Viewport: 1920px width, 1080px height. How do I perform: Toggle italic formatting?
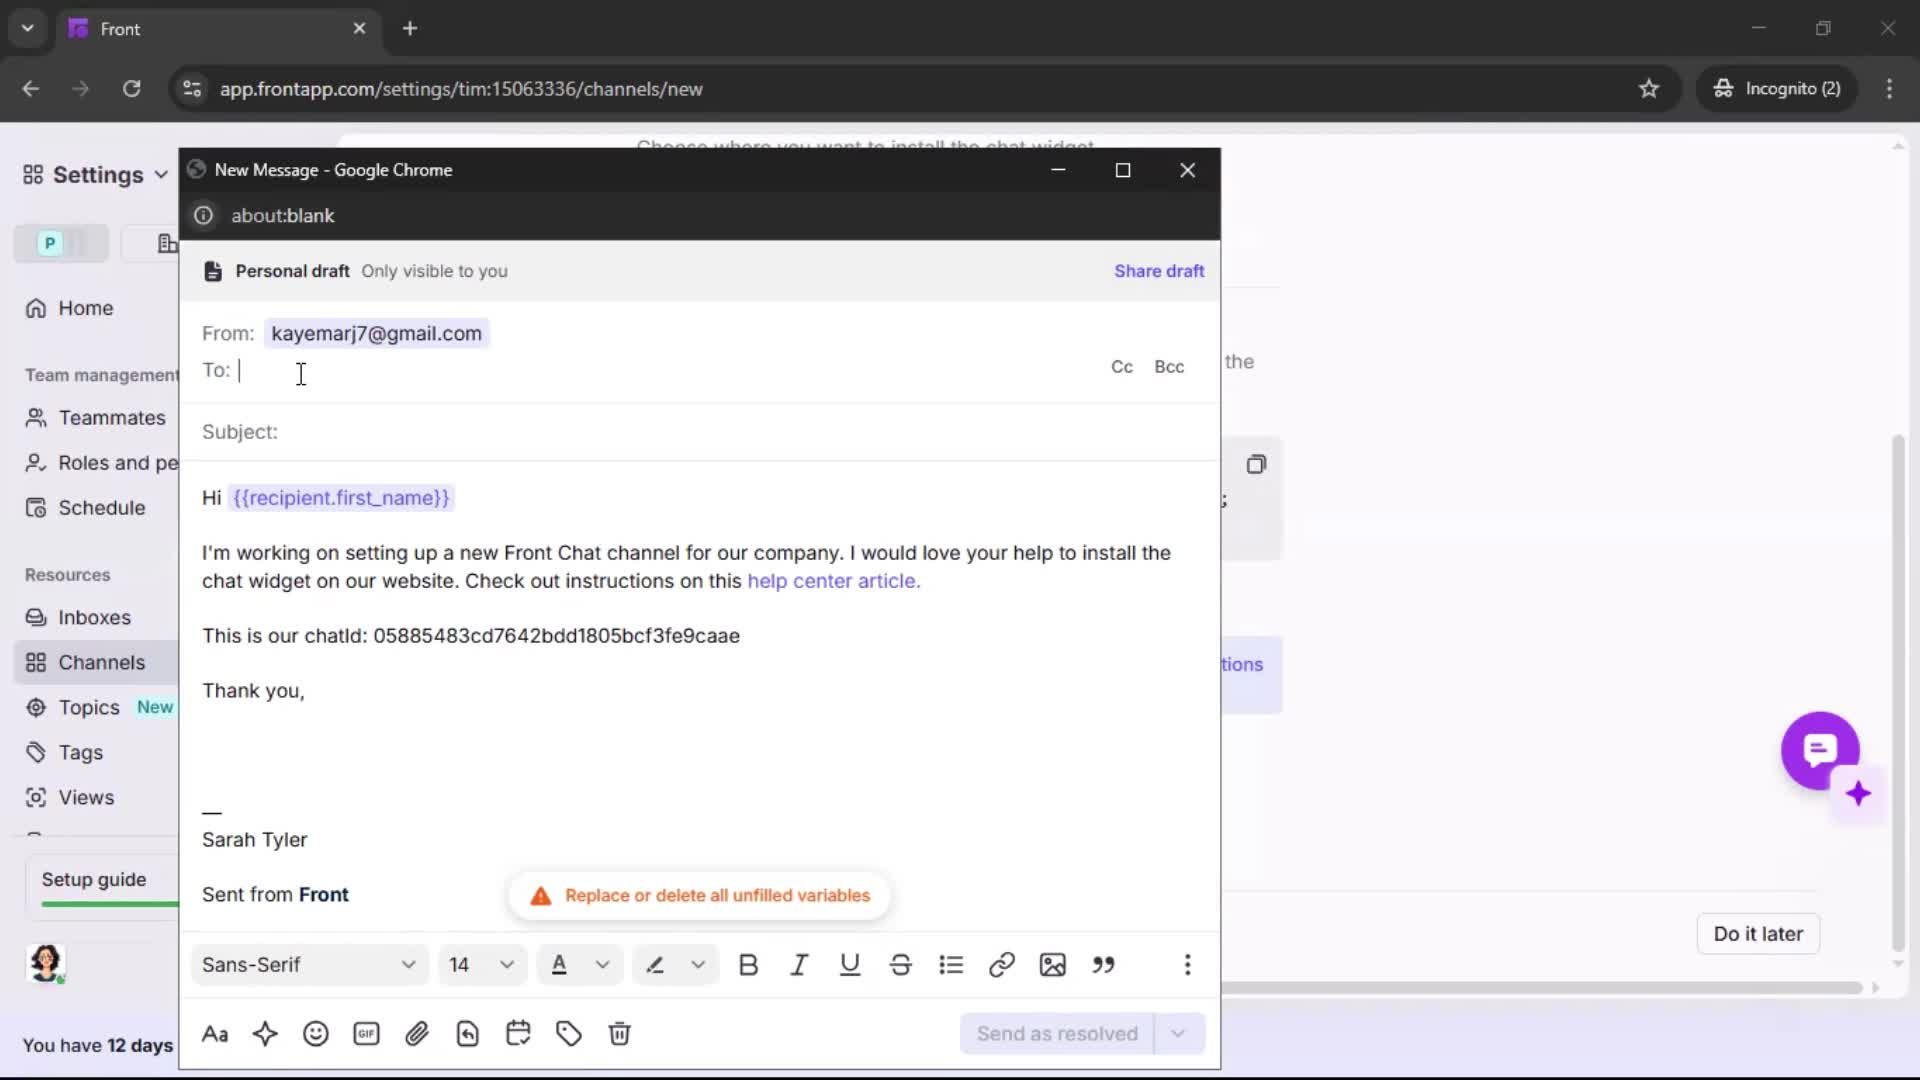pyautogui.click(x=799, y=964)
